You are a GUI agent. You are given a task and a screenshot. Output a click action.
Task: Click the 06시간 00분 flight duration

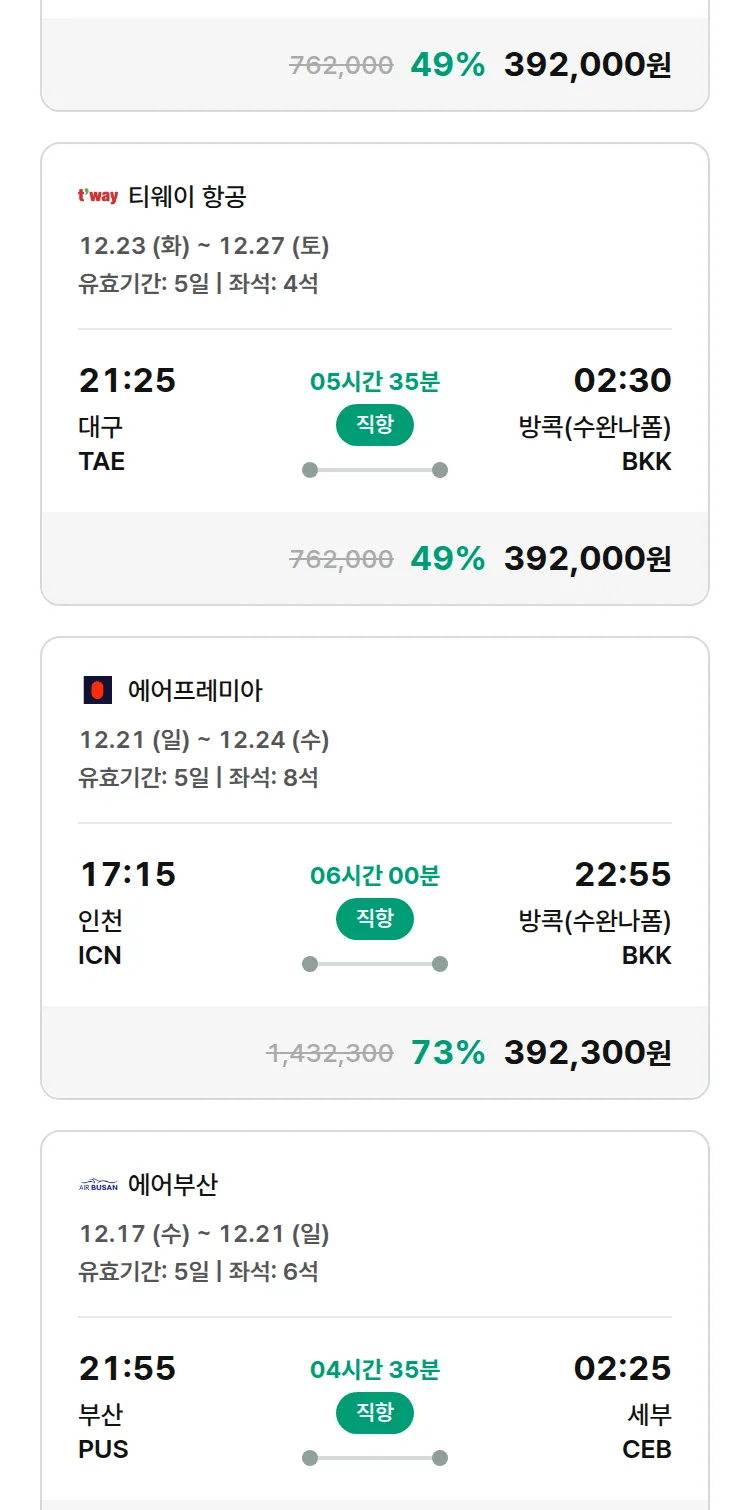coord(375,876)
